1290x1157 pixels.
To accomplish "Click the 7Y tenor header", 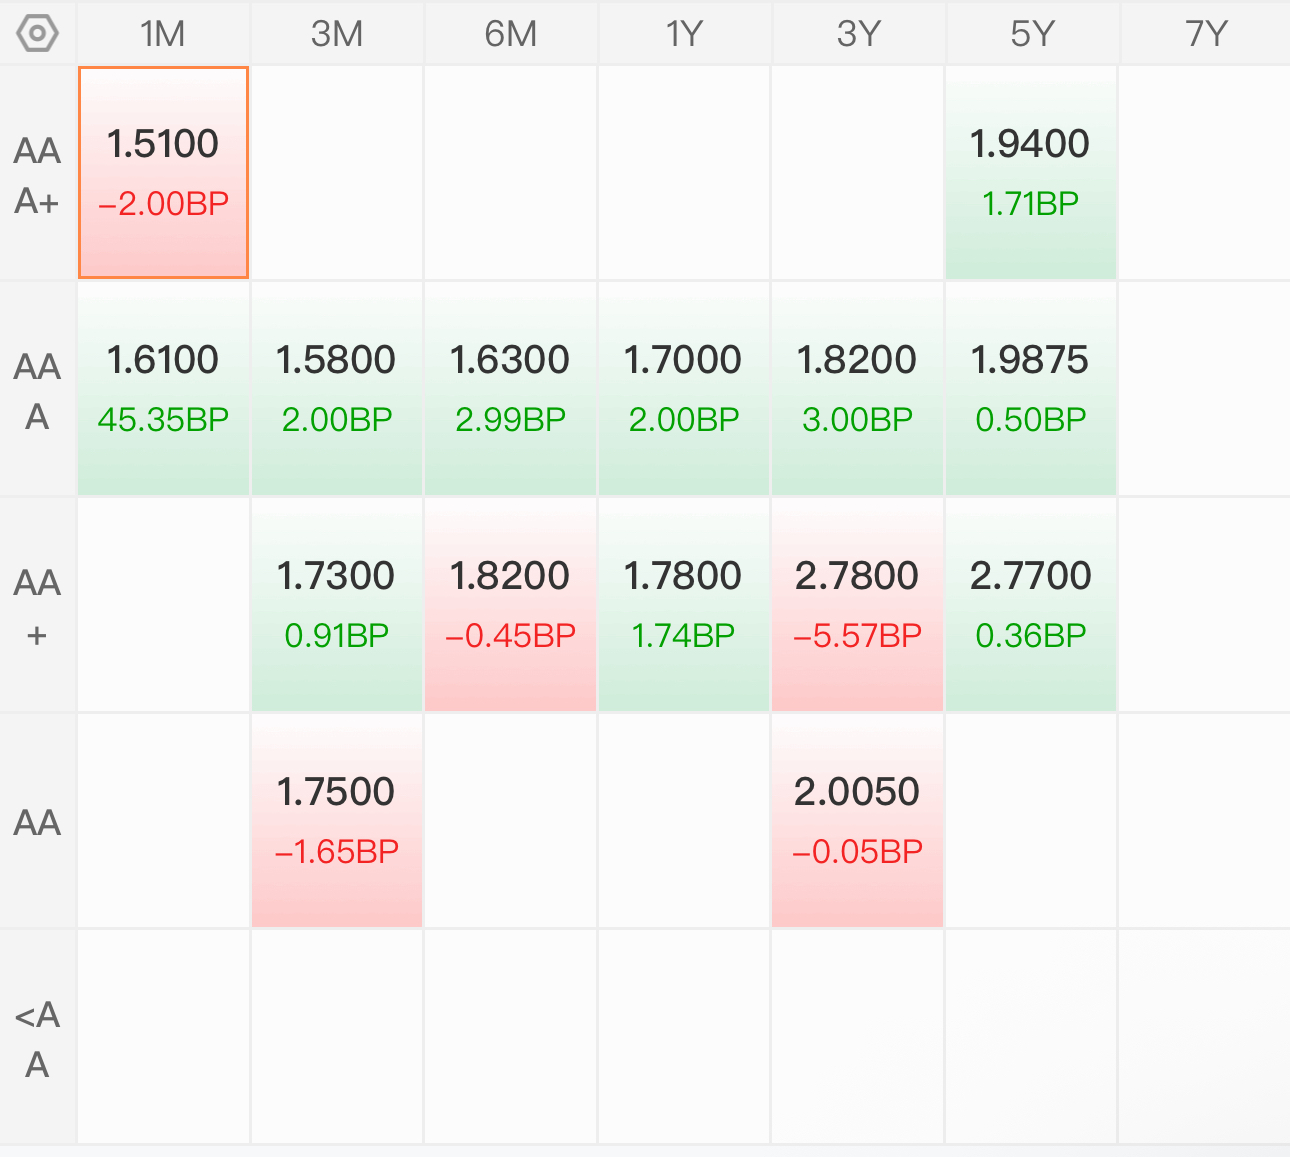I will coord(1206,34).
